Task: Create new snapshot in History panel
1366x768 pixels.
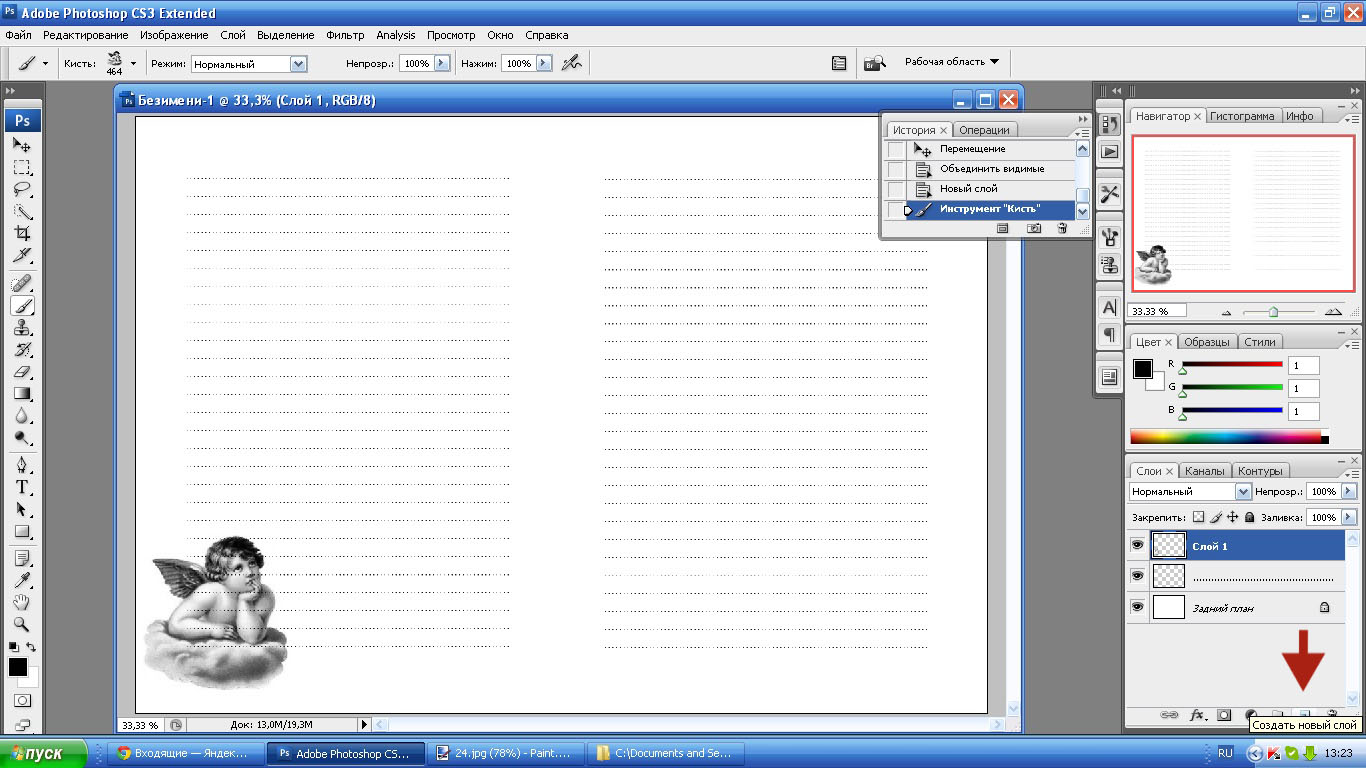Action: pyautogui.click(x=1034, y=228)
